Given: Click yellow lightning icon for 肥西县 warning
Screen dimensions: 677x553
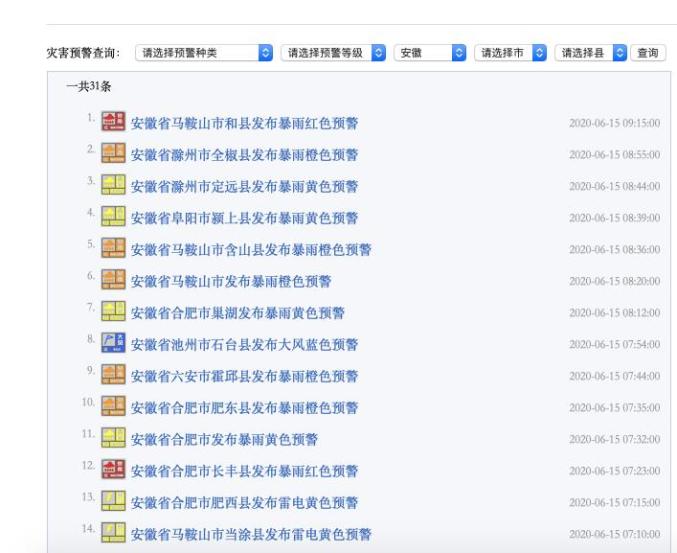Looking at the screenshot, I should click(113, 501).
